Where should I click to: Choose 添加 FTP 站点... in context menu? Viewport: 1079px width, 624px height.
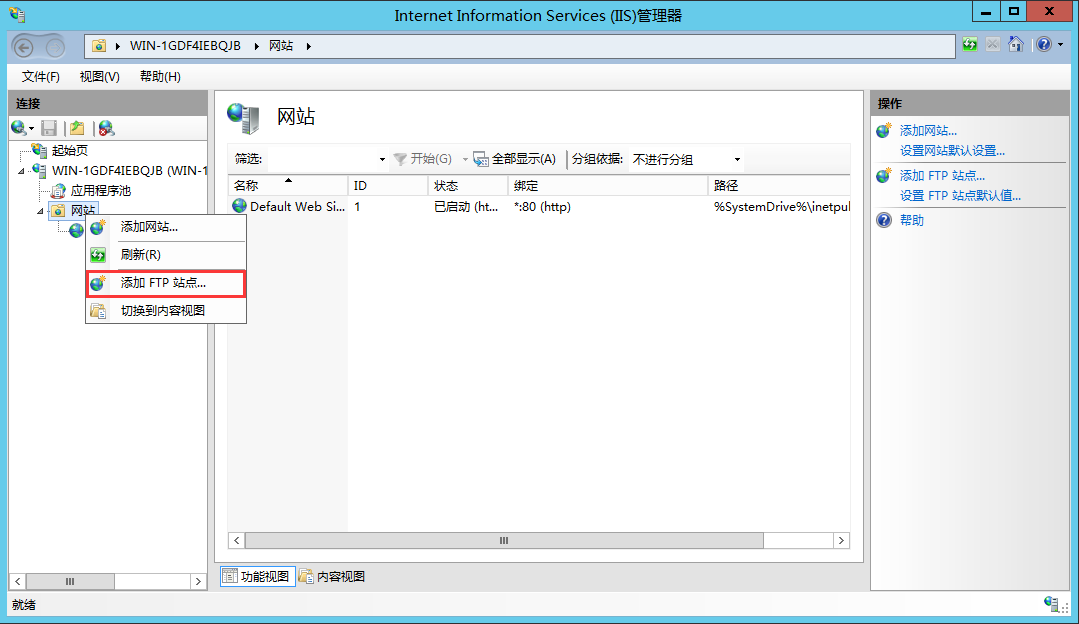coord(166,283)
